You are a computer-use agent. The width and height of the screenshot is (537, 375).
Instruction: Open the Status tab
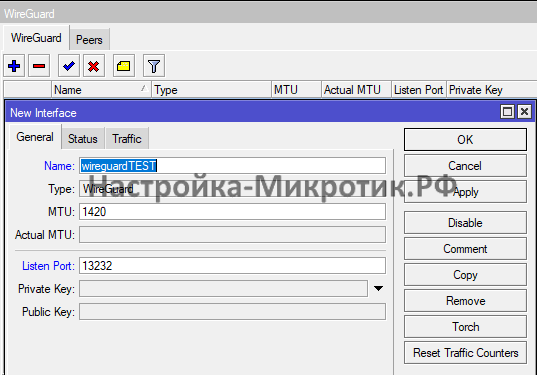pos(83,139)
